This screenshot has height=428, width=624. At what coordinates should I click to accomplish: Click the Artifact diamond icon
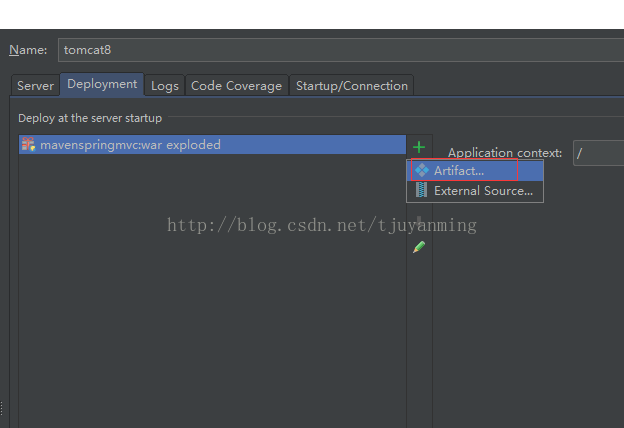click(422, 171)
